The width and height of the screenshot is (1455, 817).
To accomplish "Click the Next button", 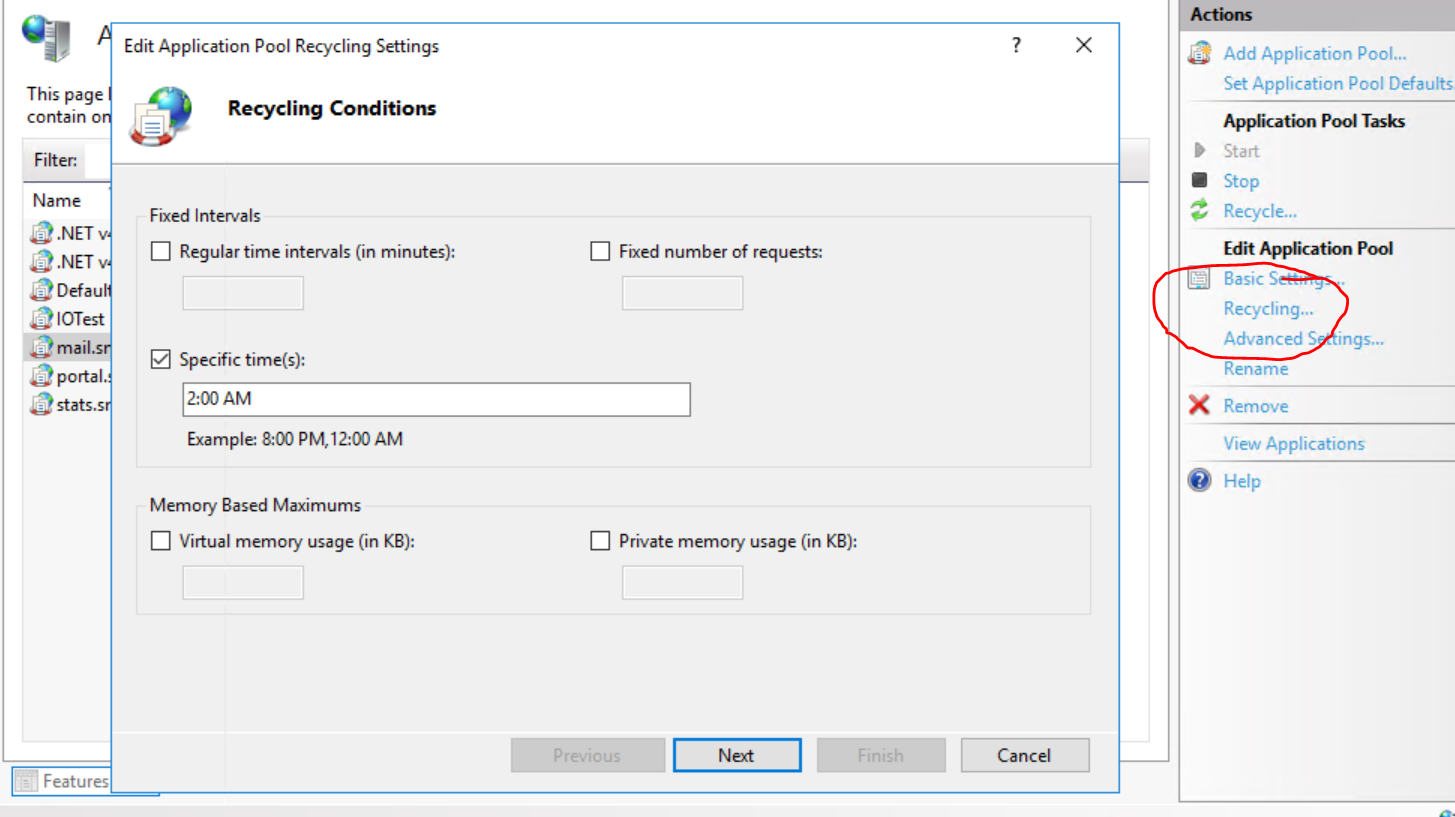I will point(736,756).
